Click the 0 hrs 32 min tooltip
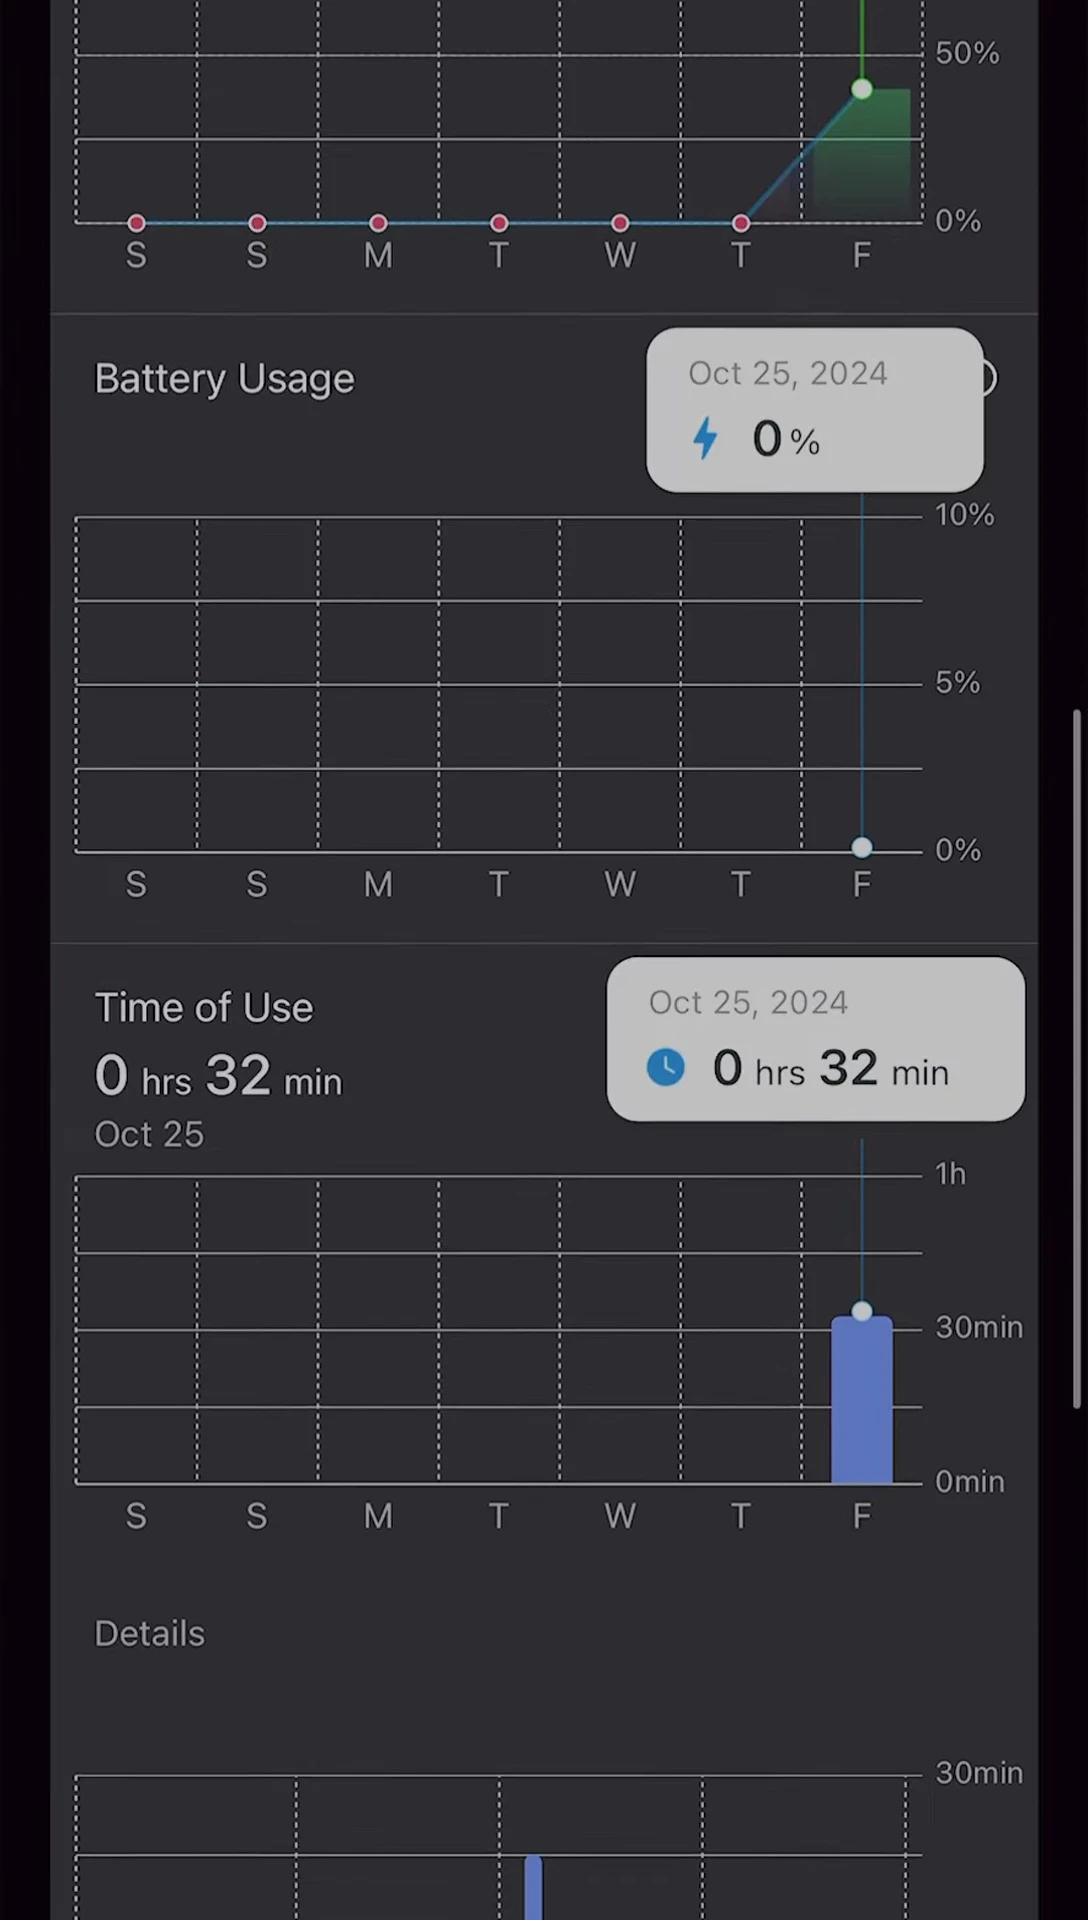Screen dimensions: 1088x1920 click(x=816, y=1039)
